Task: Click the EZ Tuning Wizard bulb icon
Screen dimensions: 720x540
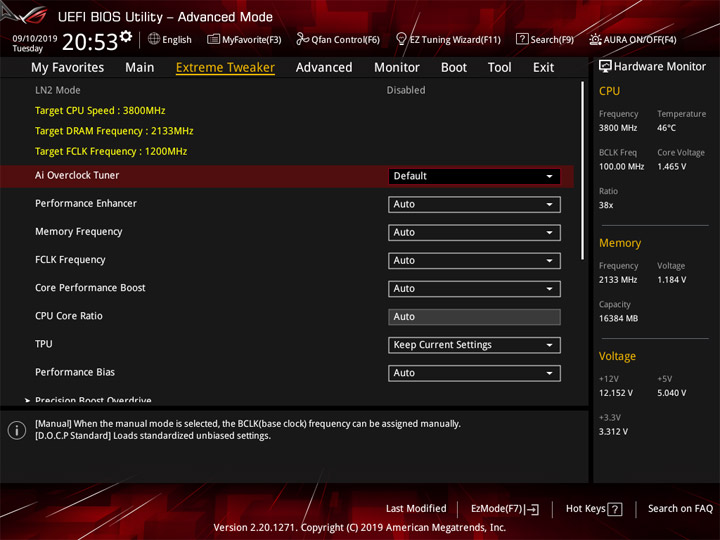Action: (x=401, y=39)
